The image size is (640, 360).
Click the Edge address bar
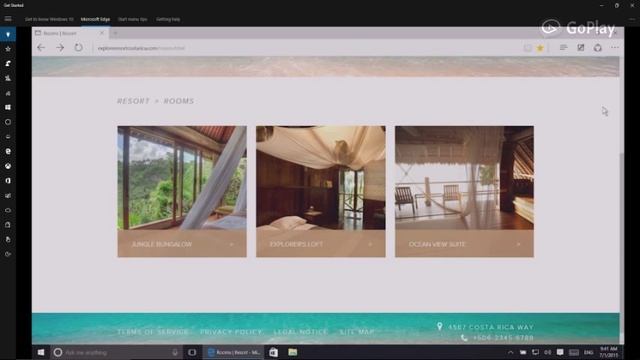pyautogui.click(x=306, y=48)
